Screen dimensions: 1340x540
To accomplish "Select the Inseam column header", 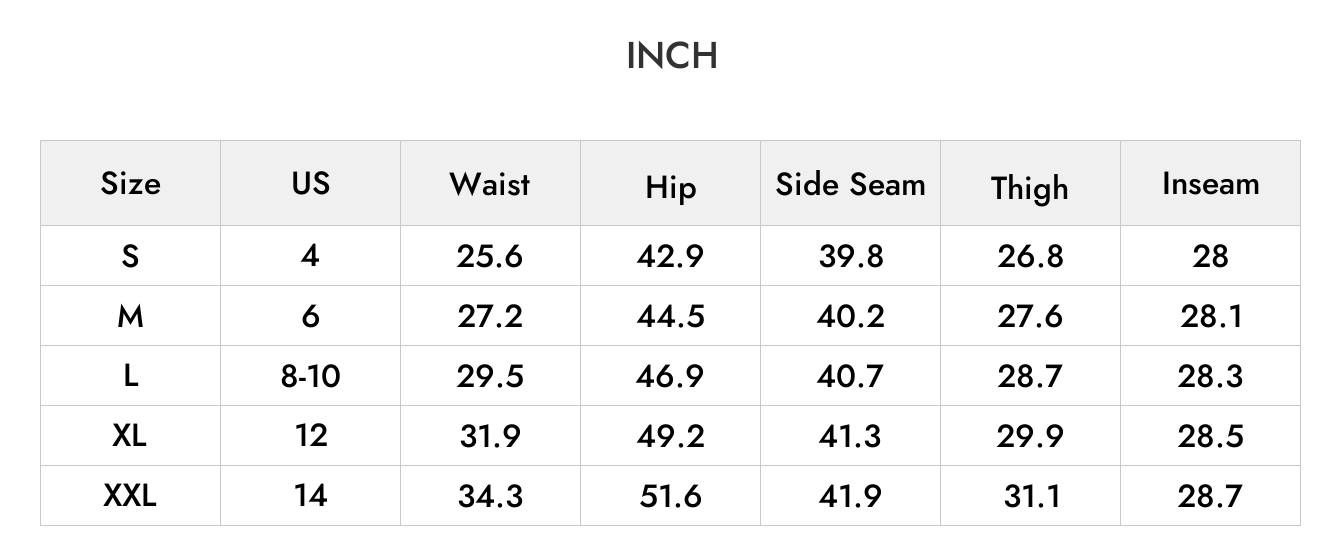I will [x=1210, y=184].
